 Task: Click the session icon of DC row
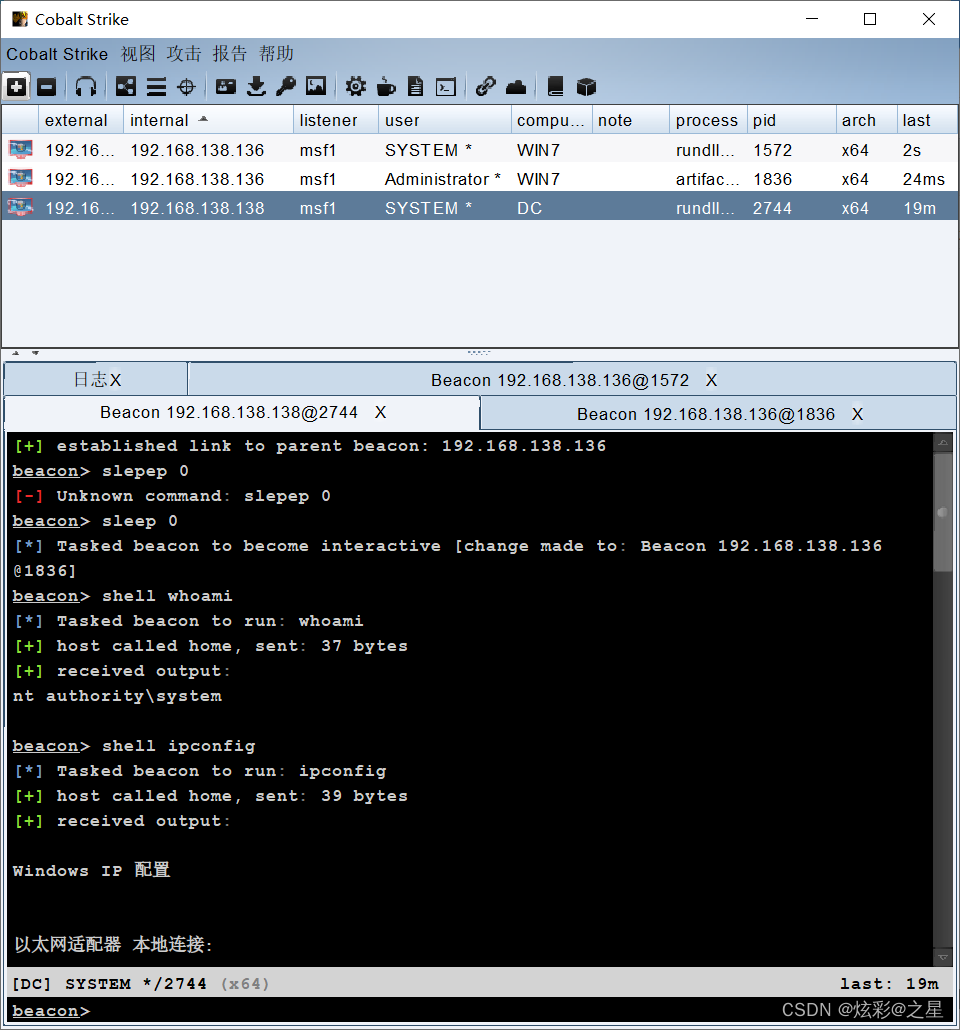[20, 207]
